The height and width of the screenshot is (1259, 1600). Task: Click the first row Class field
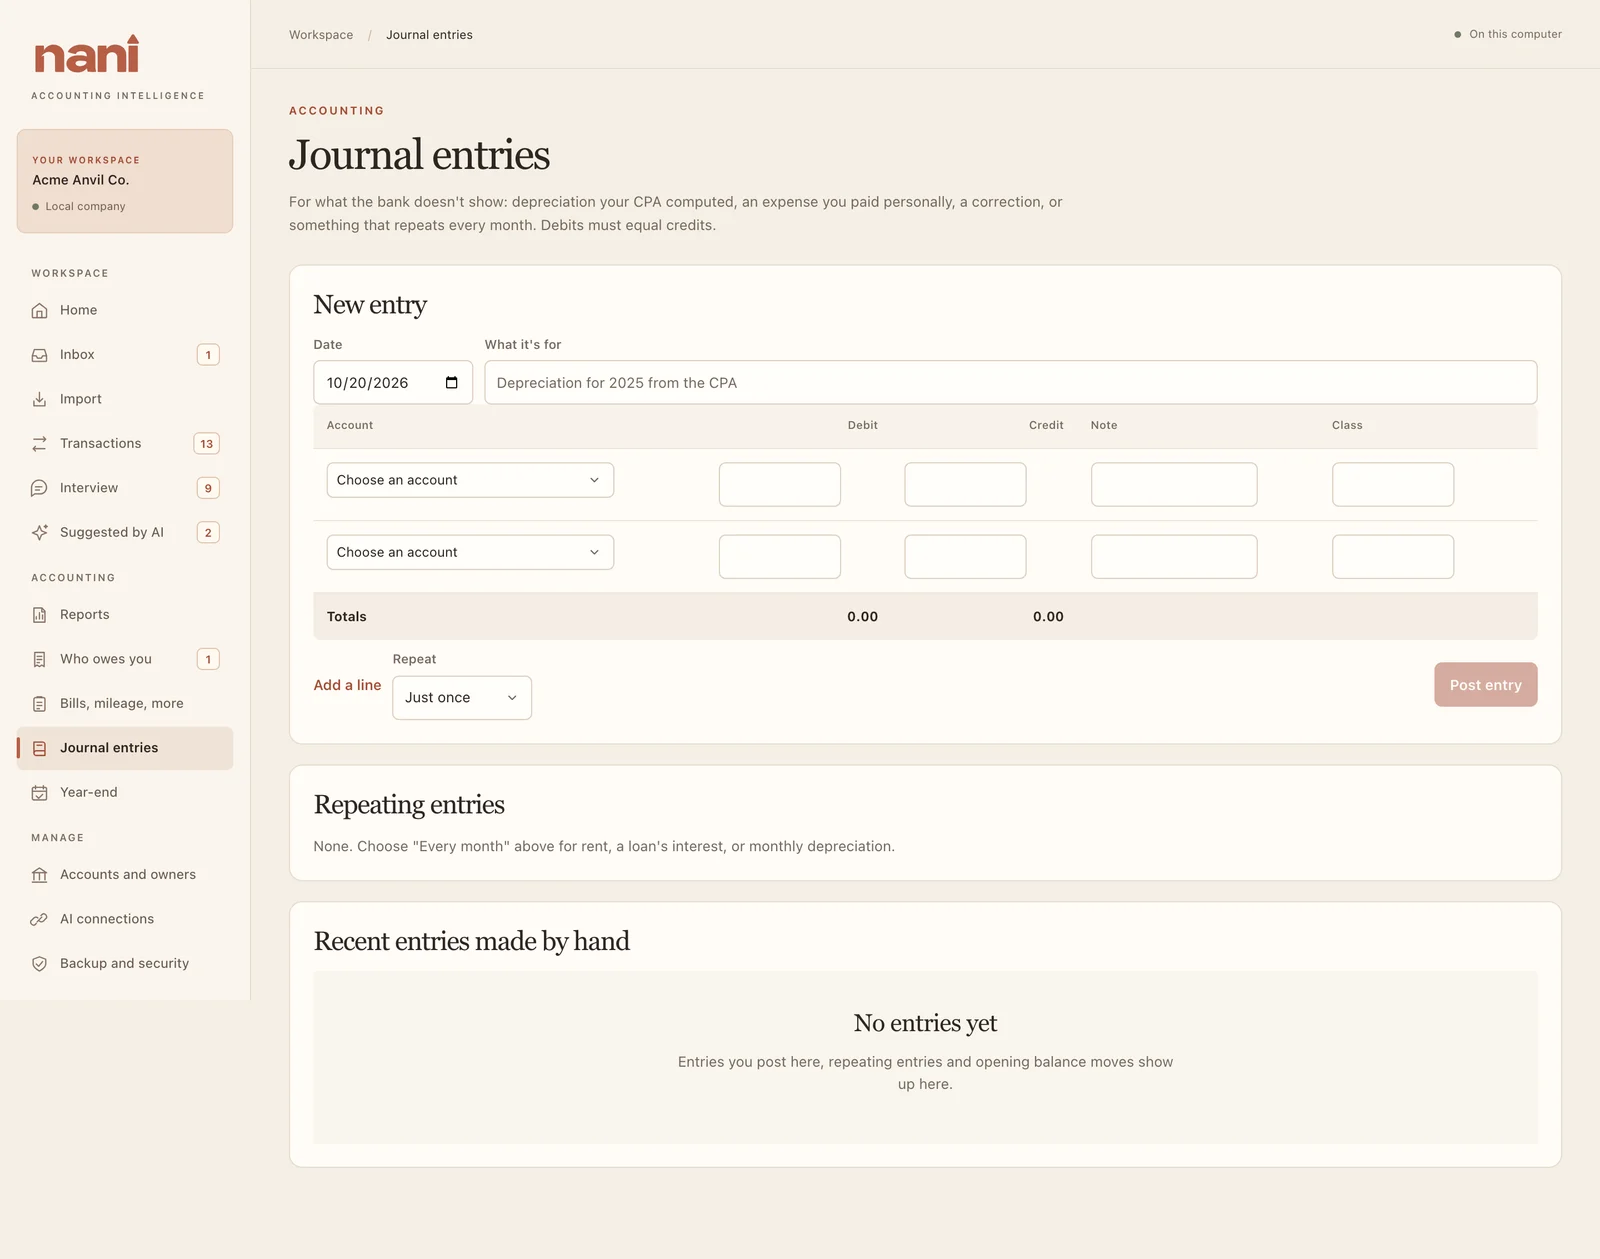1393,484
